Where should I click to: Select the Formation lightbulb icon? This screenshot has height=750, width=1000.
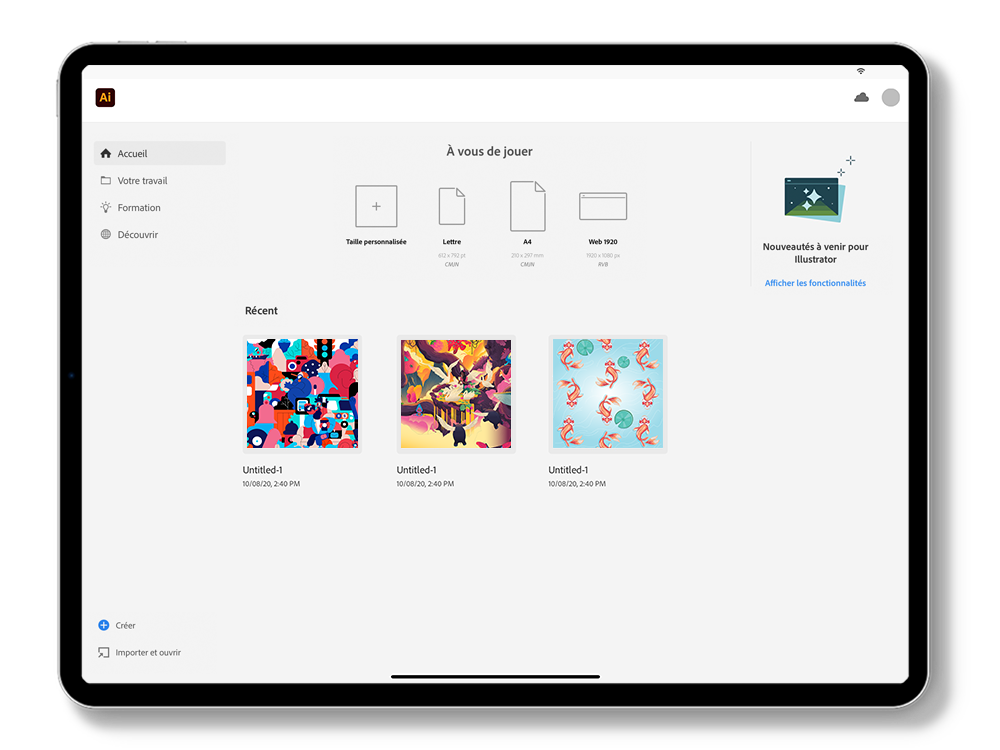(105, 207)
